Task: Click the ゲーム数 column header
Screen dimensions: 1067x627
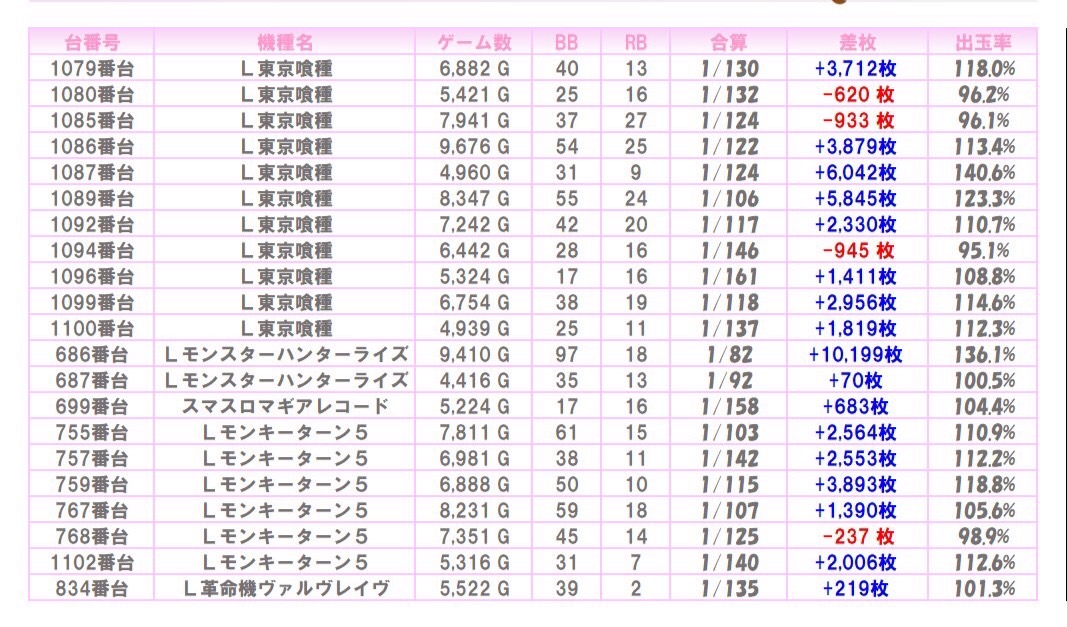Action: tap(475, 42)
